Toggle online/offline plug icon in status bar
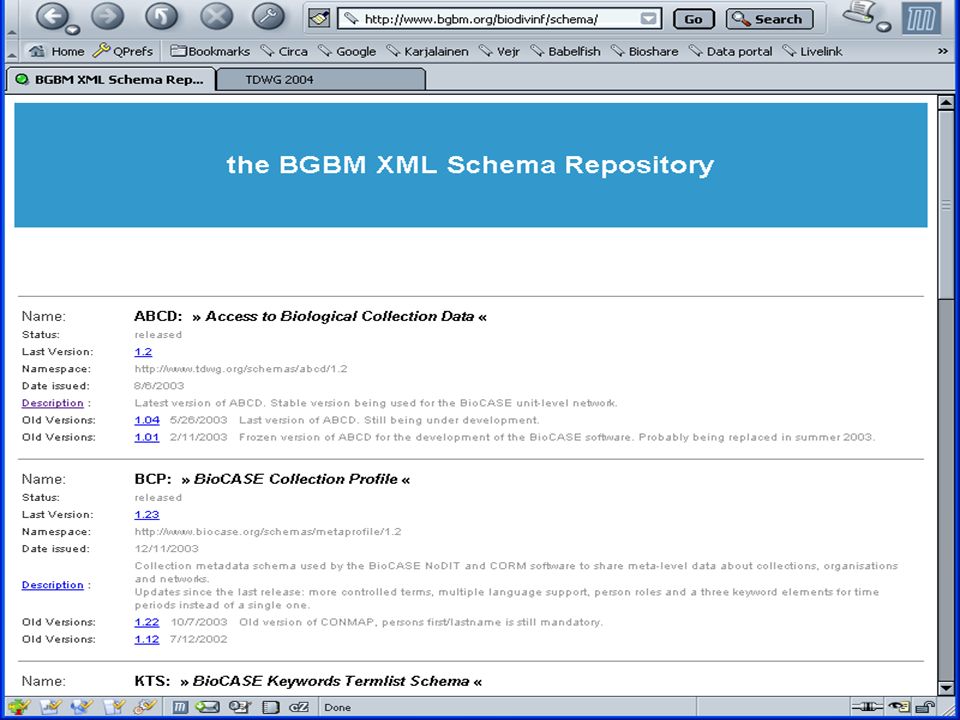This screenshot has width=960, height=720. click(868, 707)
